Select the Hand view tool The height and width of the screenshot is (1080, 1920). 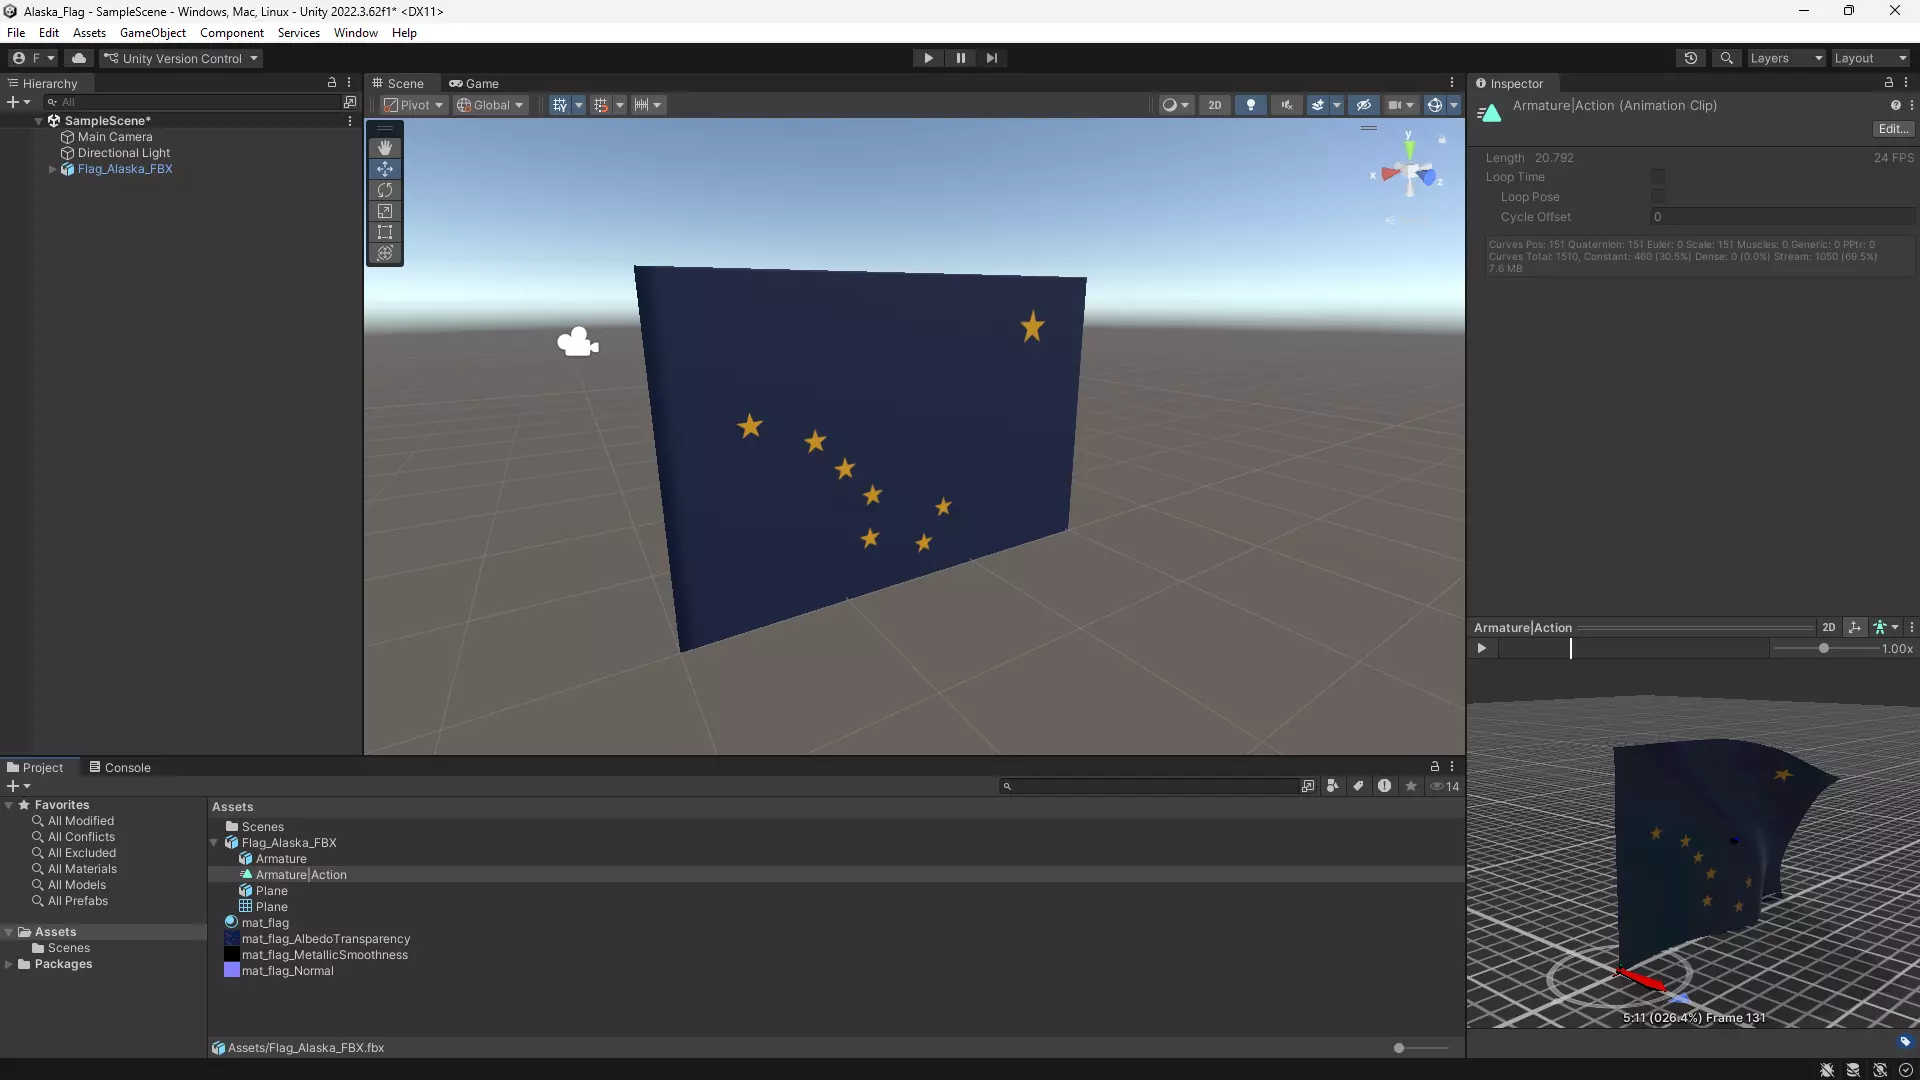click(385, 147)
